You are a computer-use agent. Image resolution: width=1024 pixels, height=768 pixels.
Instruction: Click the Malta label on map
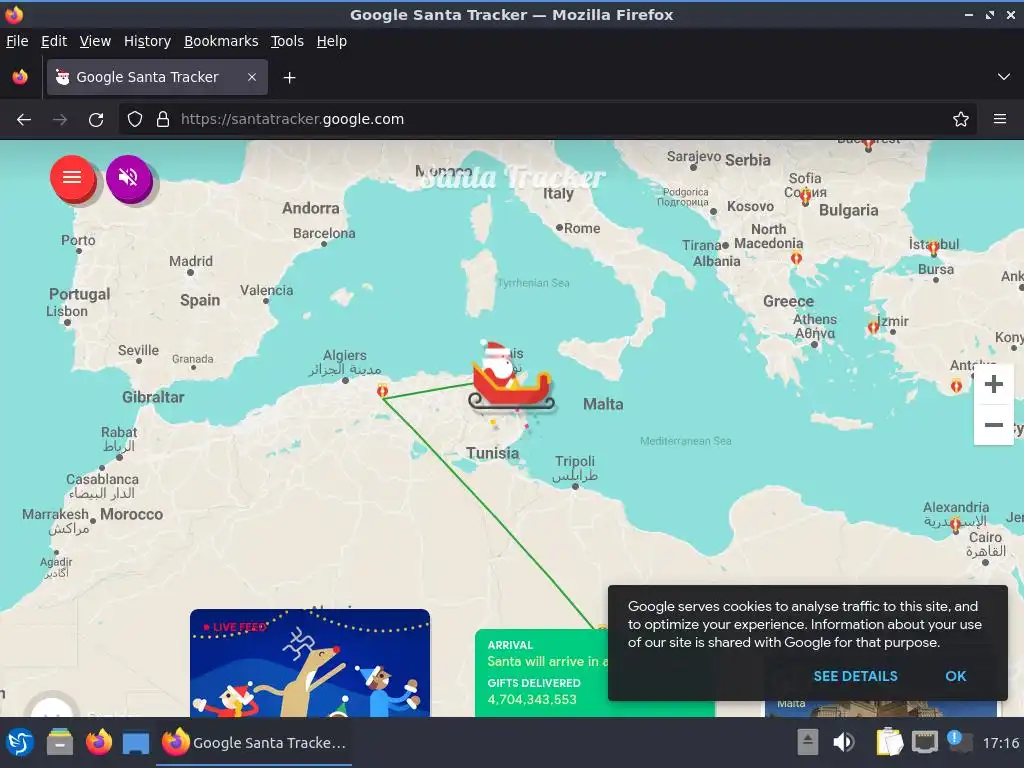603,404
